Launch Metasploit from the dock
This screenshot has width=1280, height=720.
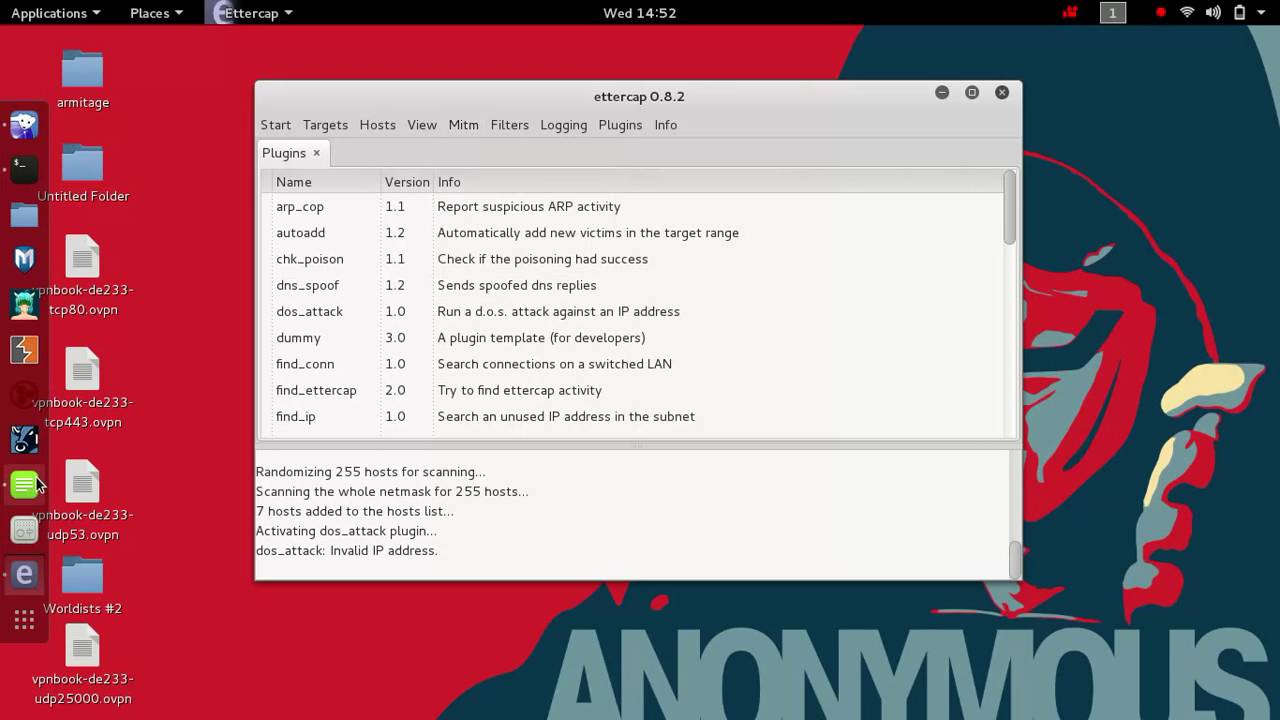(x=24, y=260)
